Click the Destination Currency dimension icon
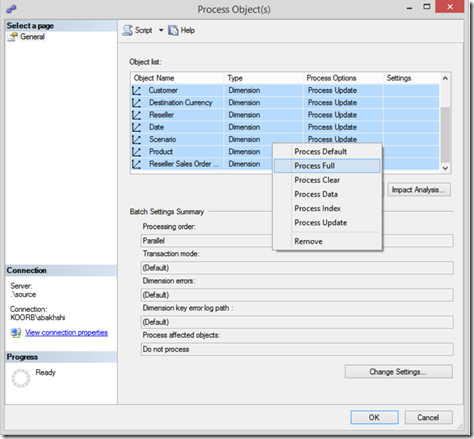 136,103
